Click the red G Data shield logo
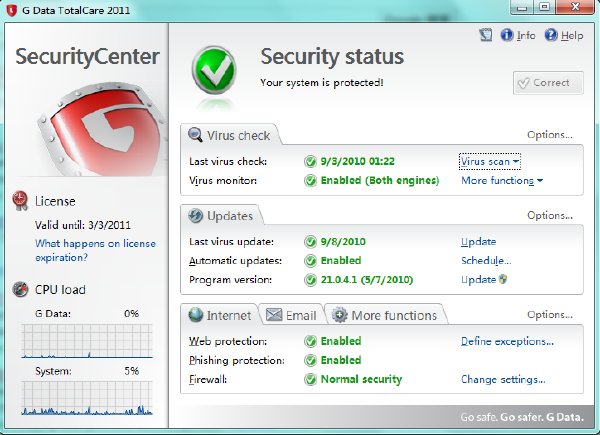This screenshot has width=600, height=435. tap(103, 128)
